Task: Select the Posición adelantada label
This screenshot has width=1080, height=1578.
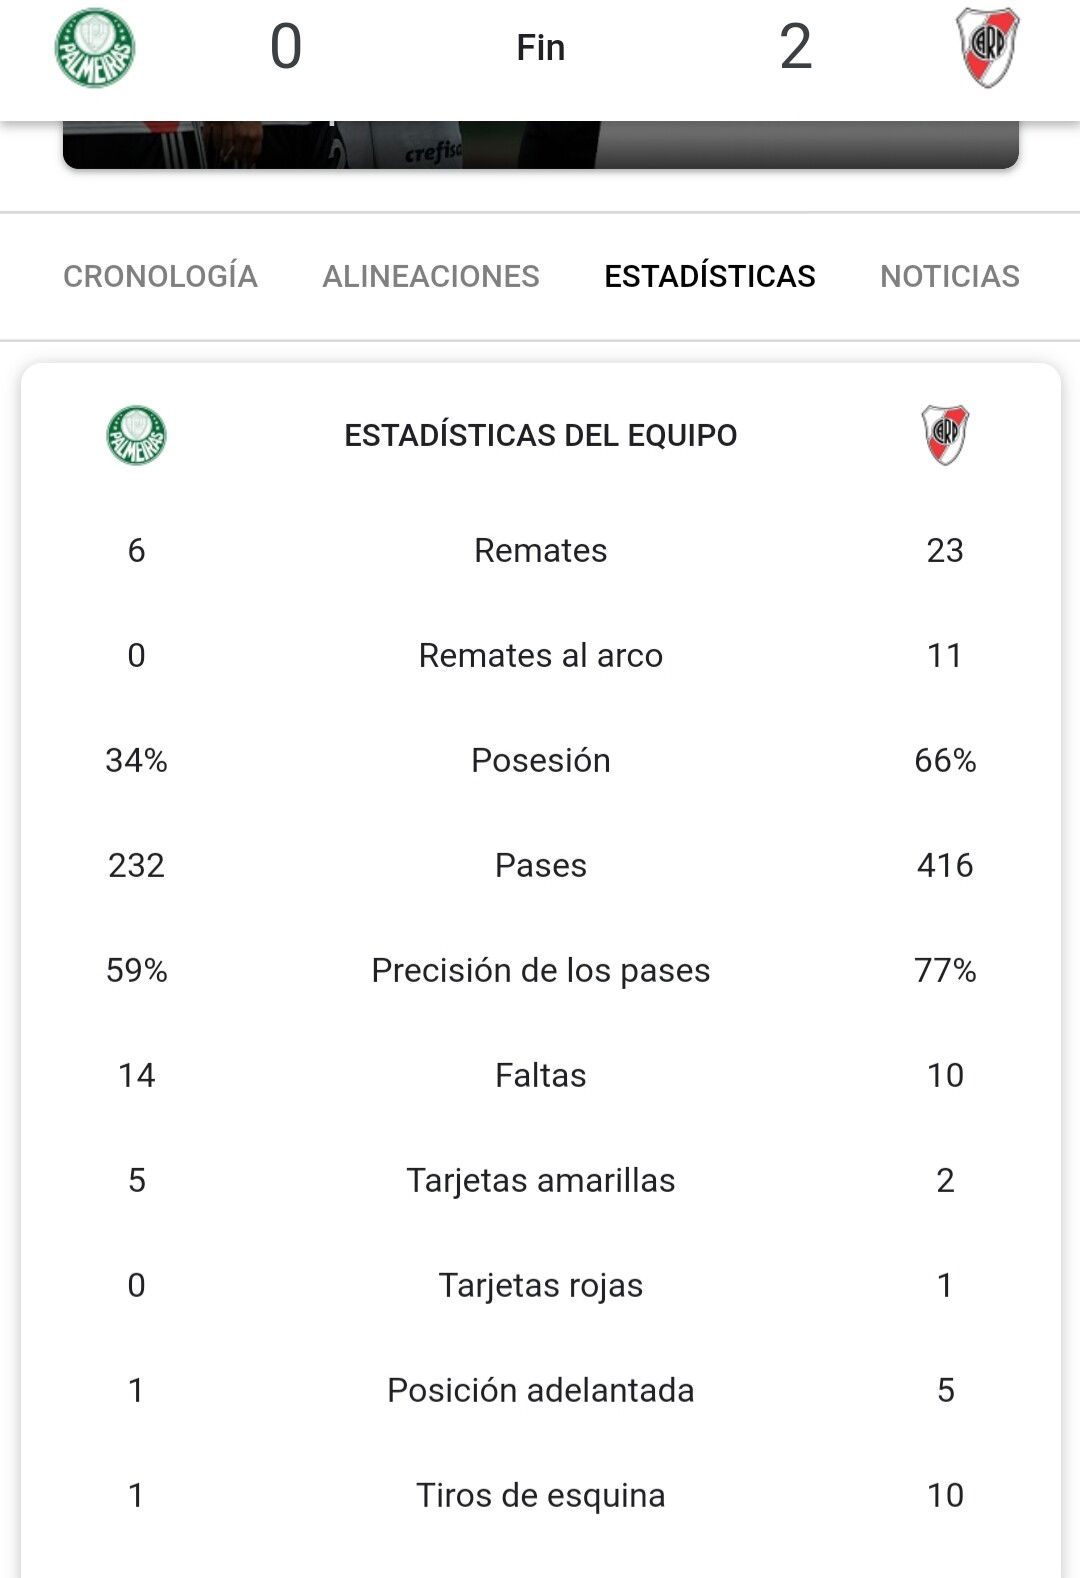Action: [x=541, y=1390]
